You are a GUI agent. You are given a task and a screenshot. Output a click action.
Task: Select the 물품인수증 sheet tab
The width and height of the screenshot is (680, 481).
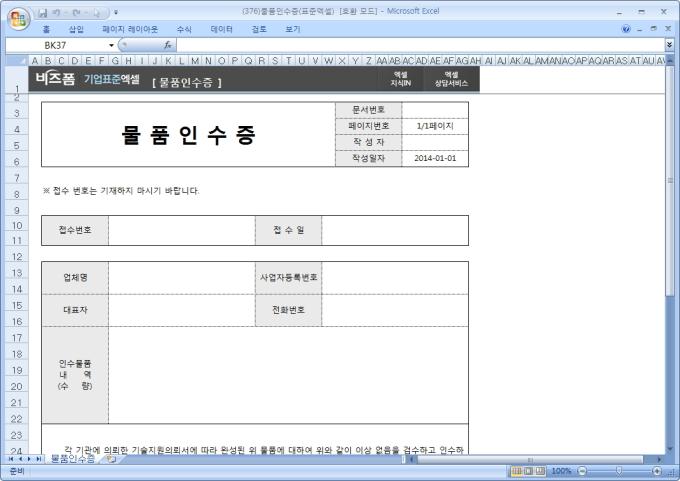coord(72,459)
